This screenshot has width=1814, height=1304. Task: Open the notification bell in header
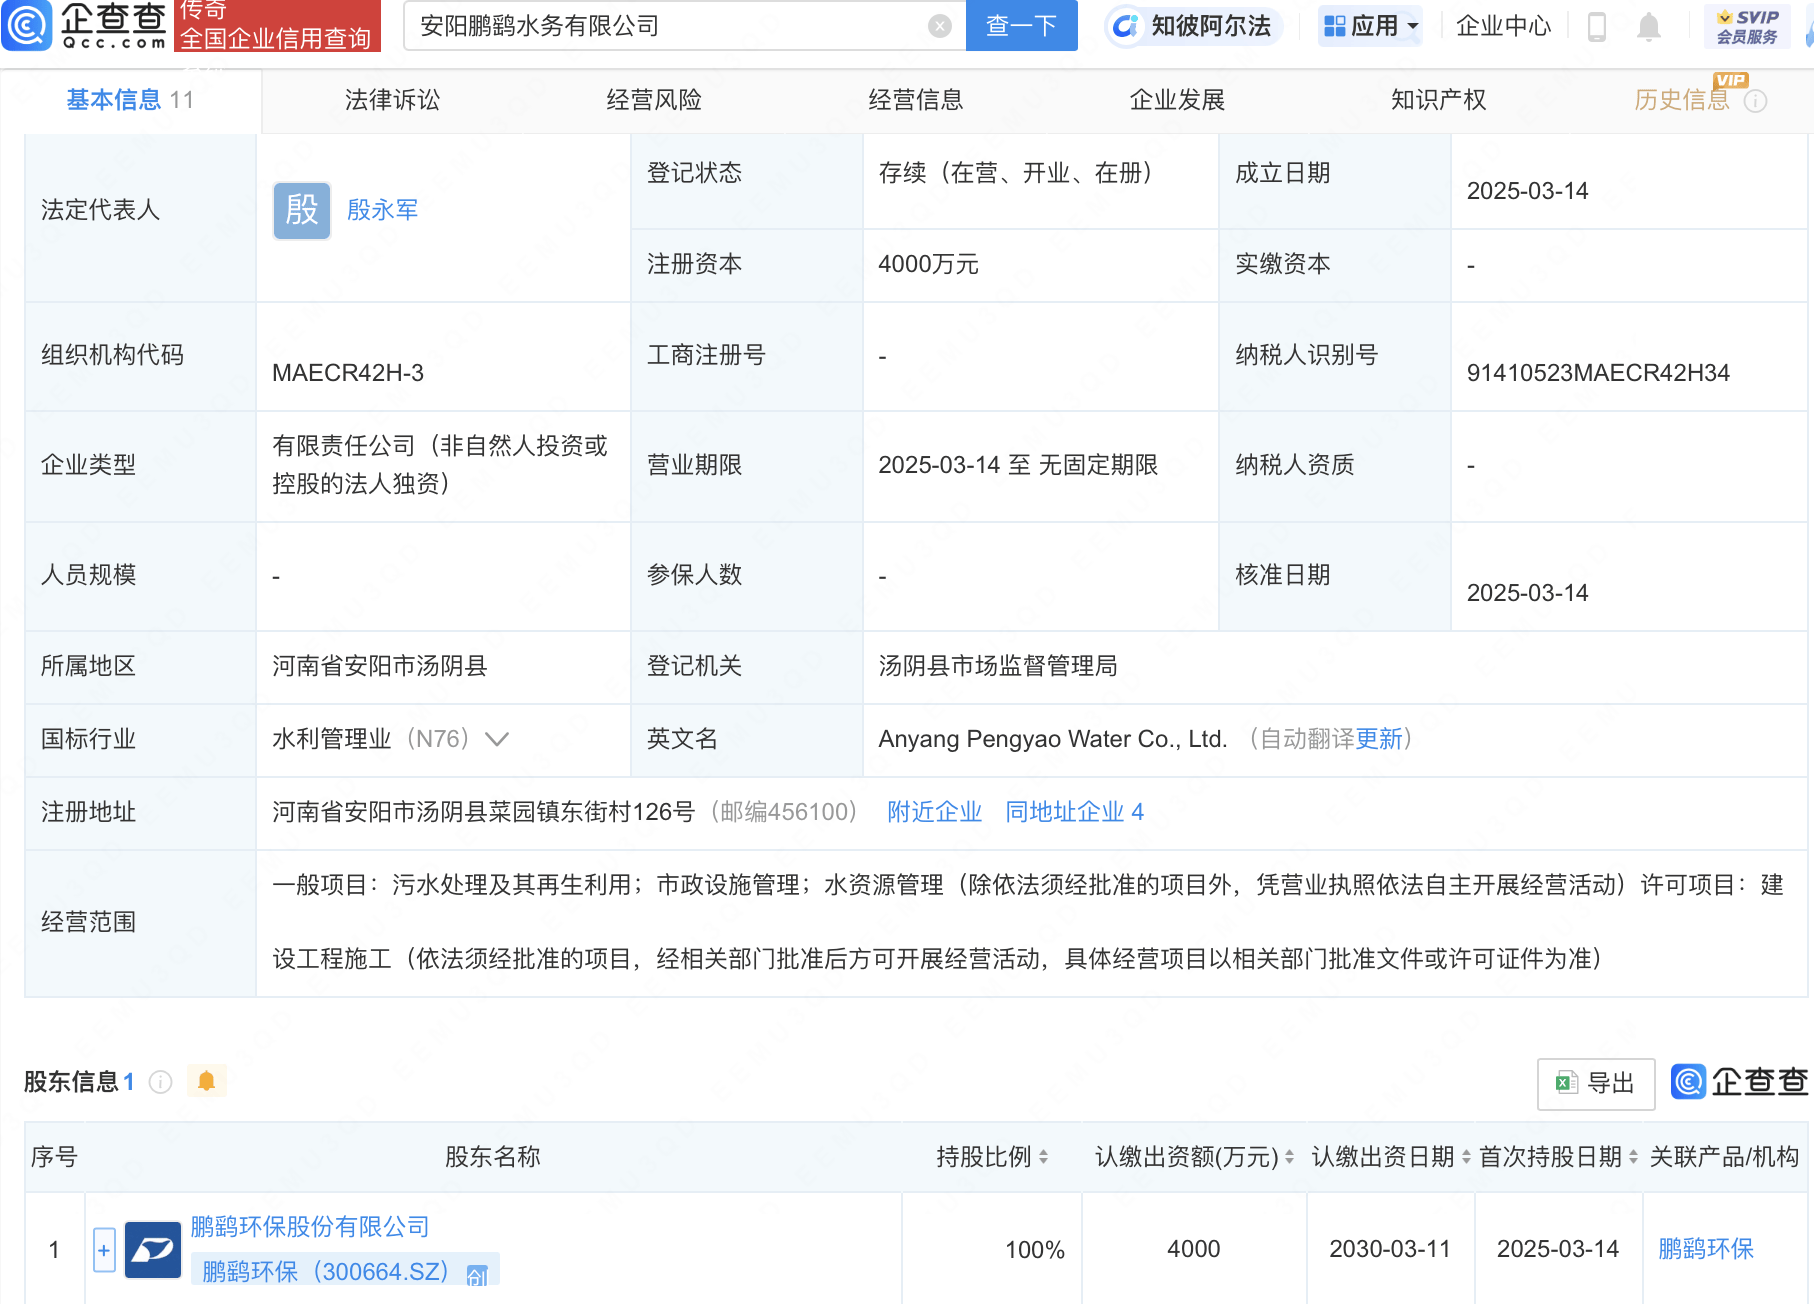pos(1649,26)
